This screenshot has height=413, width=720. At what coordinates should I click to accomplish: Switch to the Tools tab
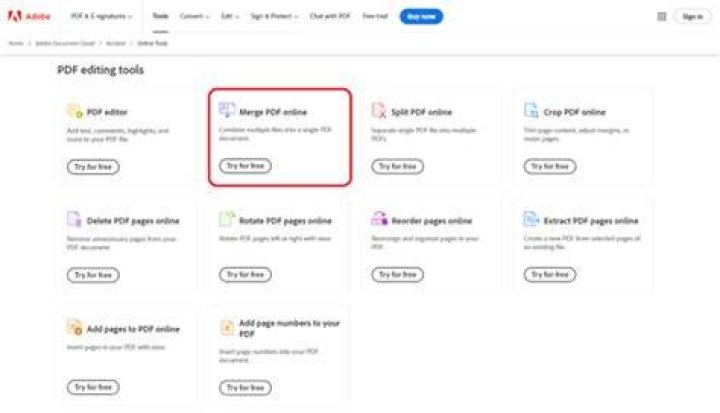click(x=160, y=16)
